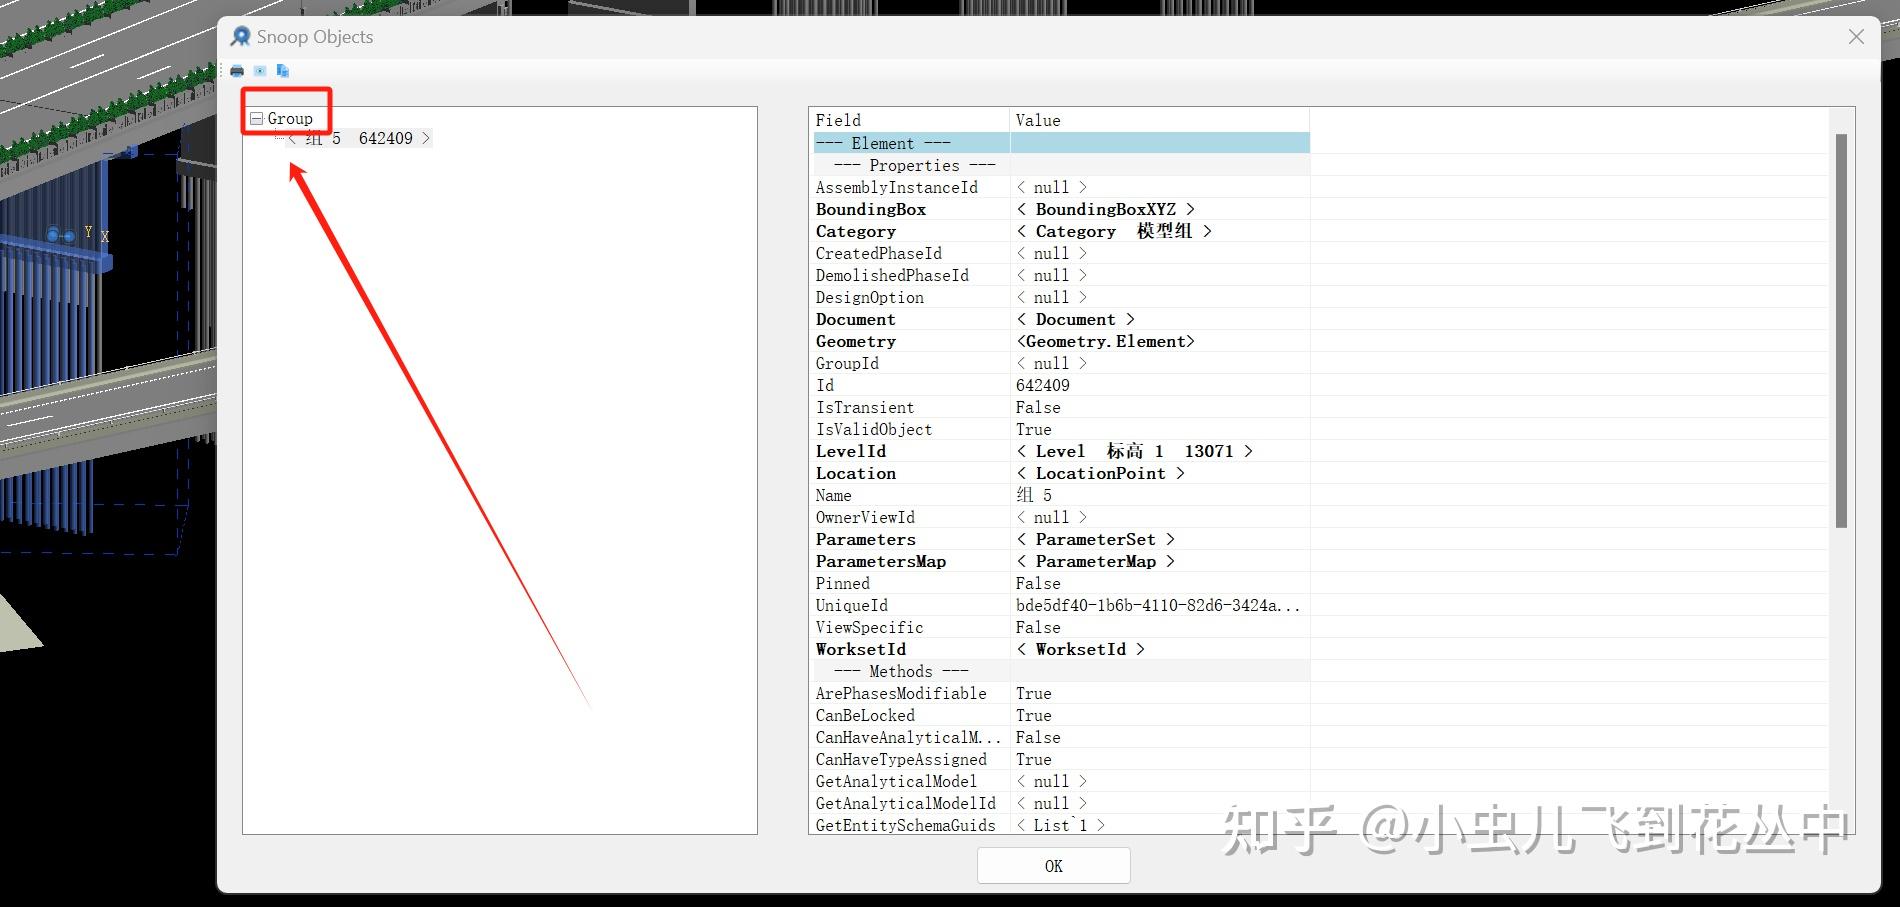This screenshot has height=907, width=1900.
Task: Click the null value for GroupId
Action: (x=1051, y=364)
